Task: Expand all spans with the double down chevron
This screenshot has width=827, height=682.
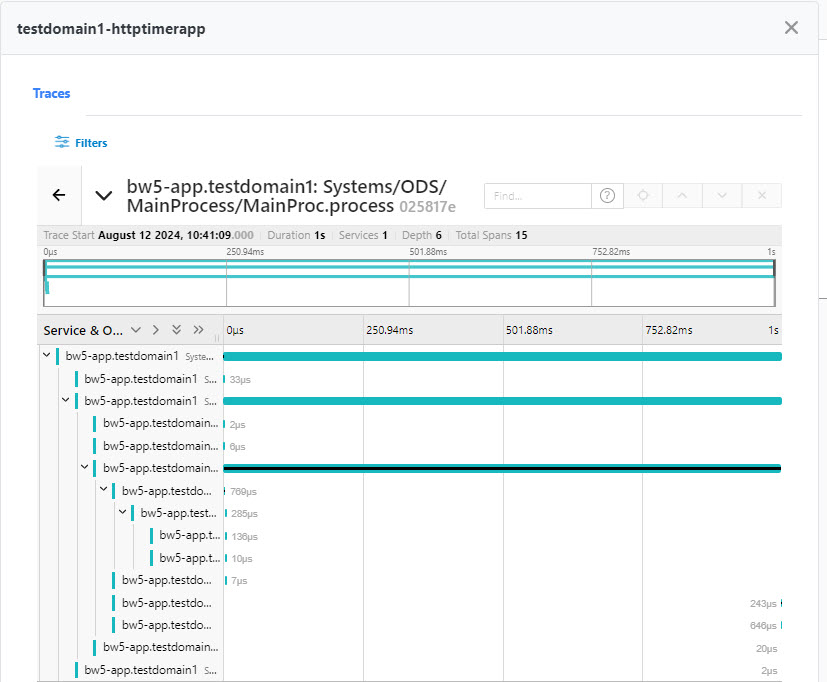Action: pyautogui.click(x=177, y=330)
